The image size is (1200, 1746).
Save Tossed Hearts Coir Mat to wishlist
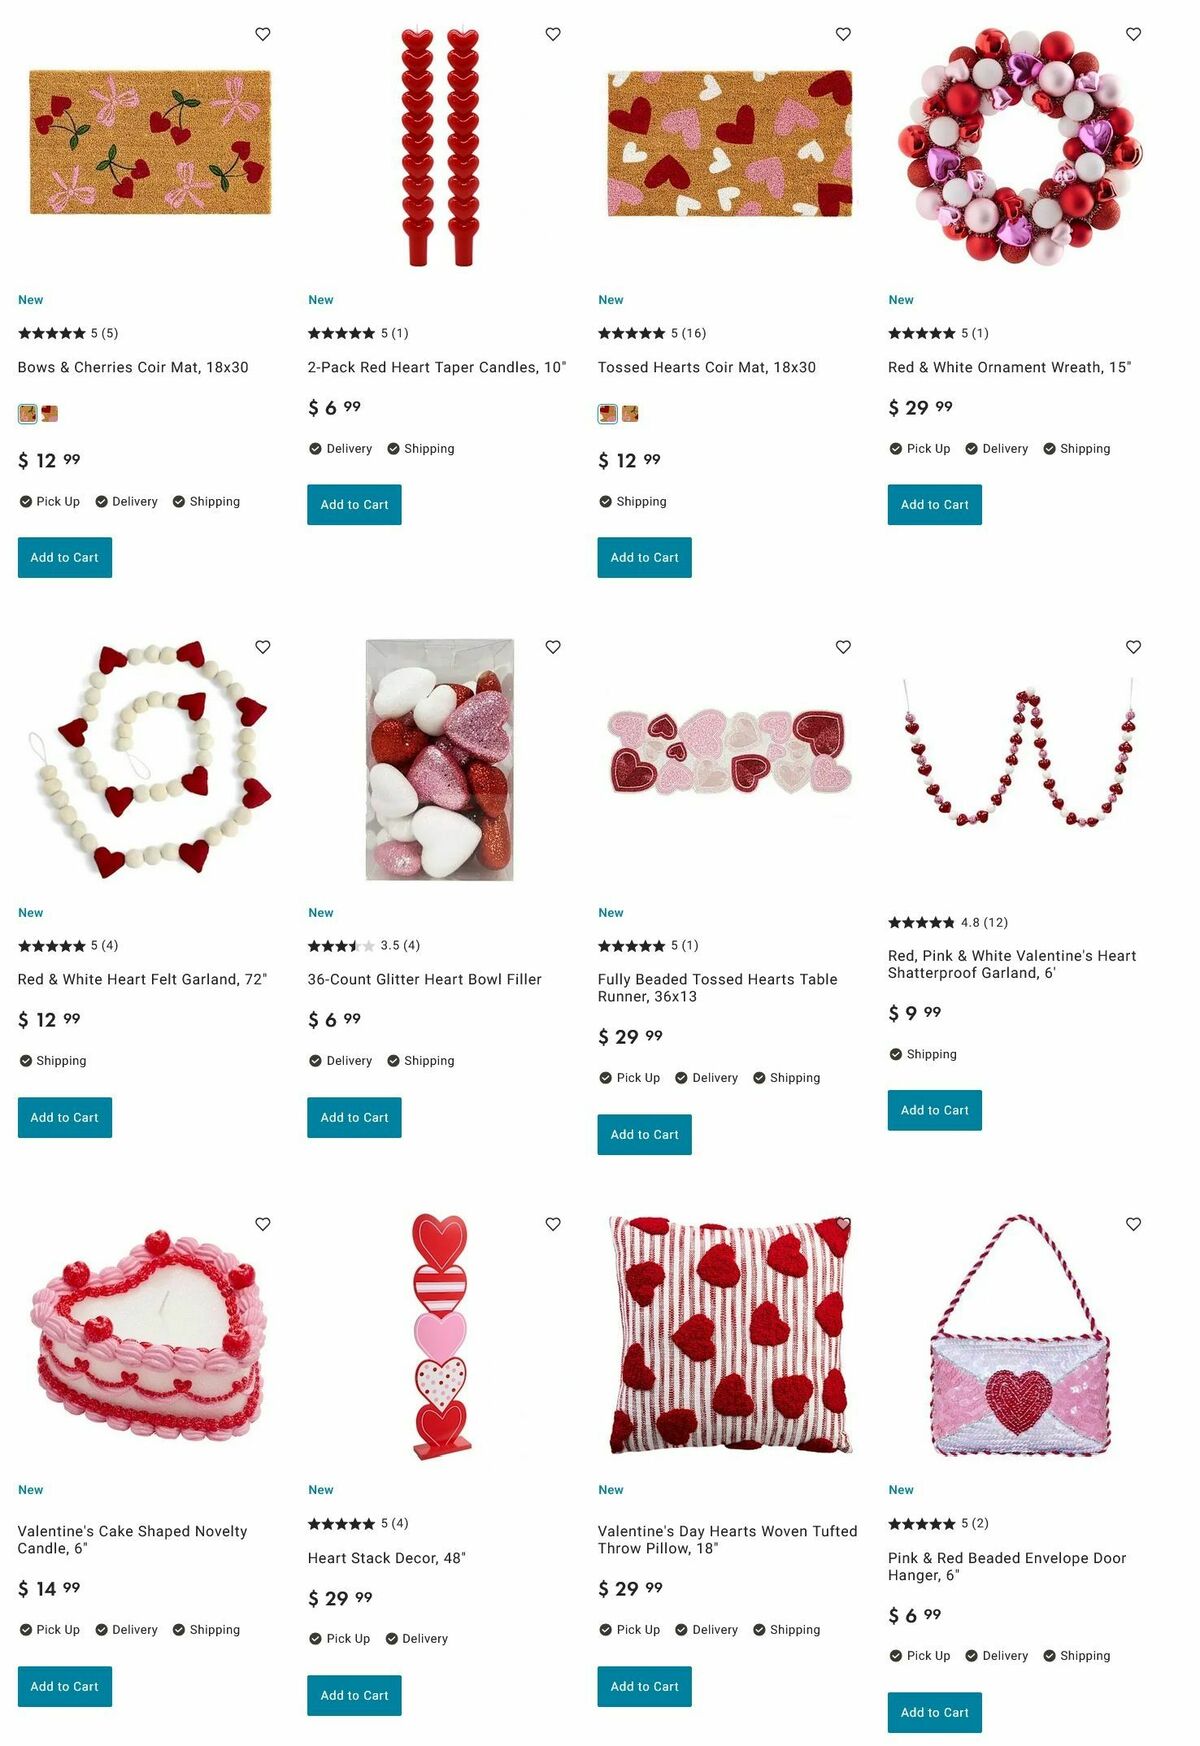(843, 34)
